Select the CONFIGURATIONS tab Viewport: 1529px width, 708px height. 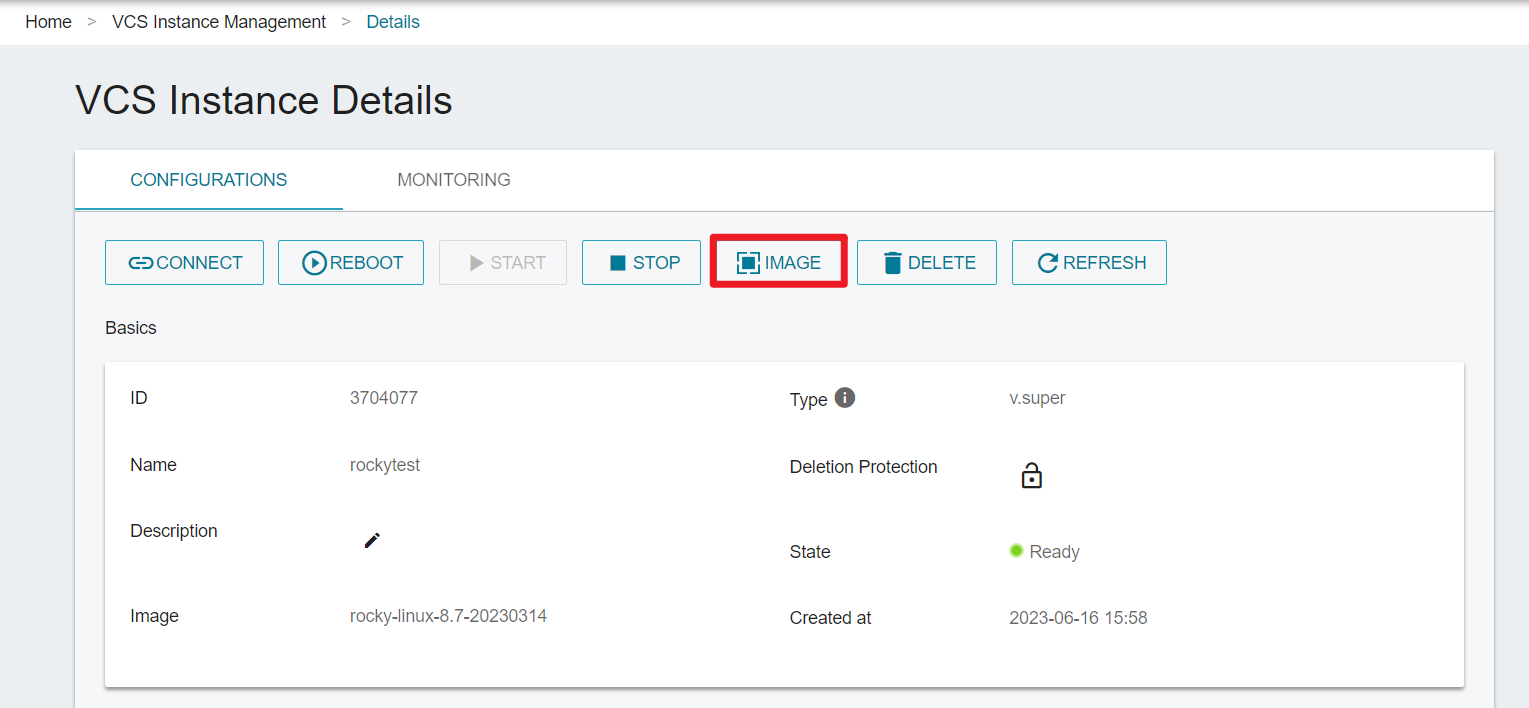coord(209,180)
